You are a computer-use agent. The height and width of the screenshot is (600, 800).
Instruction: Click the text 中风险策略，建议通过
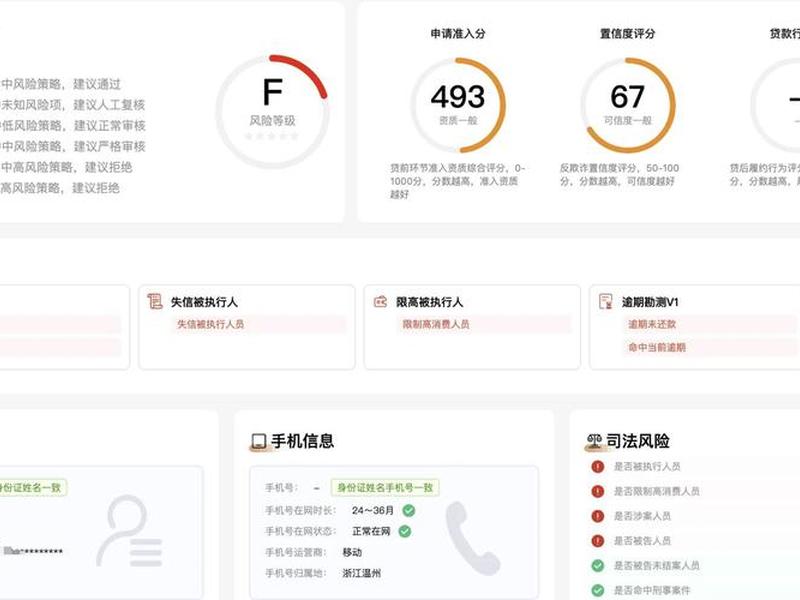point(61,84)
